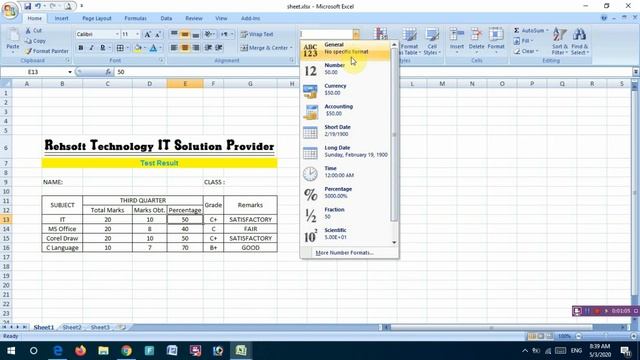Click the Borders icon
Viewport: 640px width, 360px height.
(120, 48)
